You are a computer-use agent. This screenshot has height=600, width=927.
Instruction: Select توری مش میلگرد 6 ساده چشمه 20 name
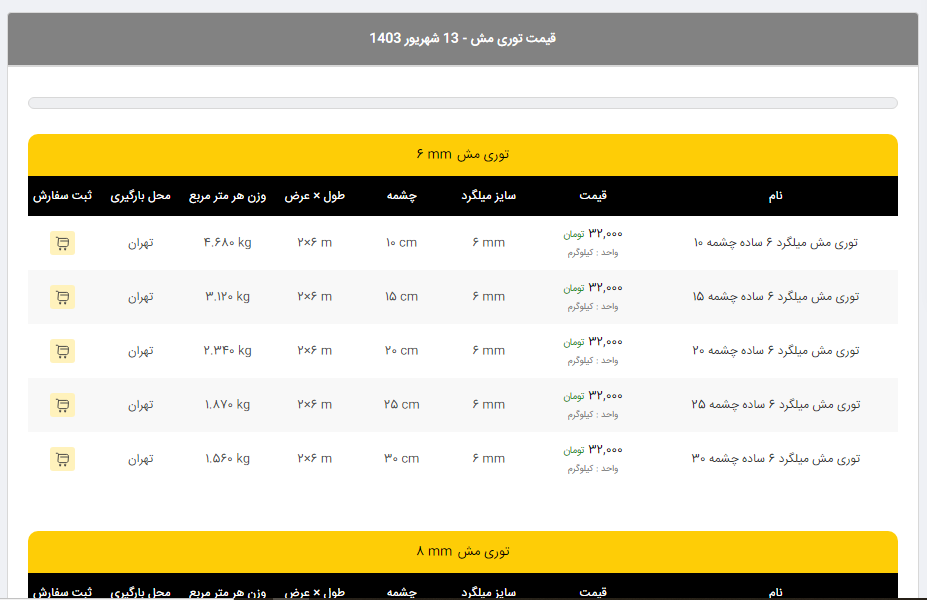(775, 351)
